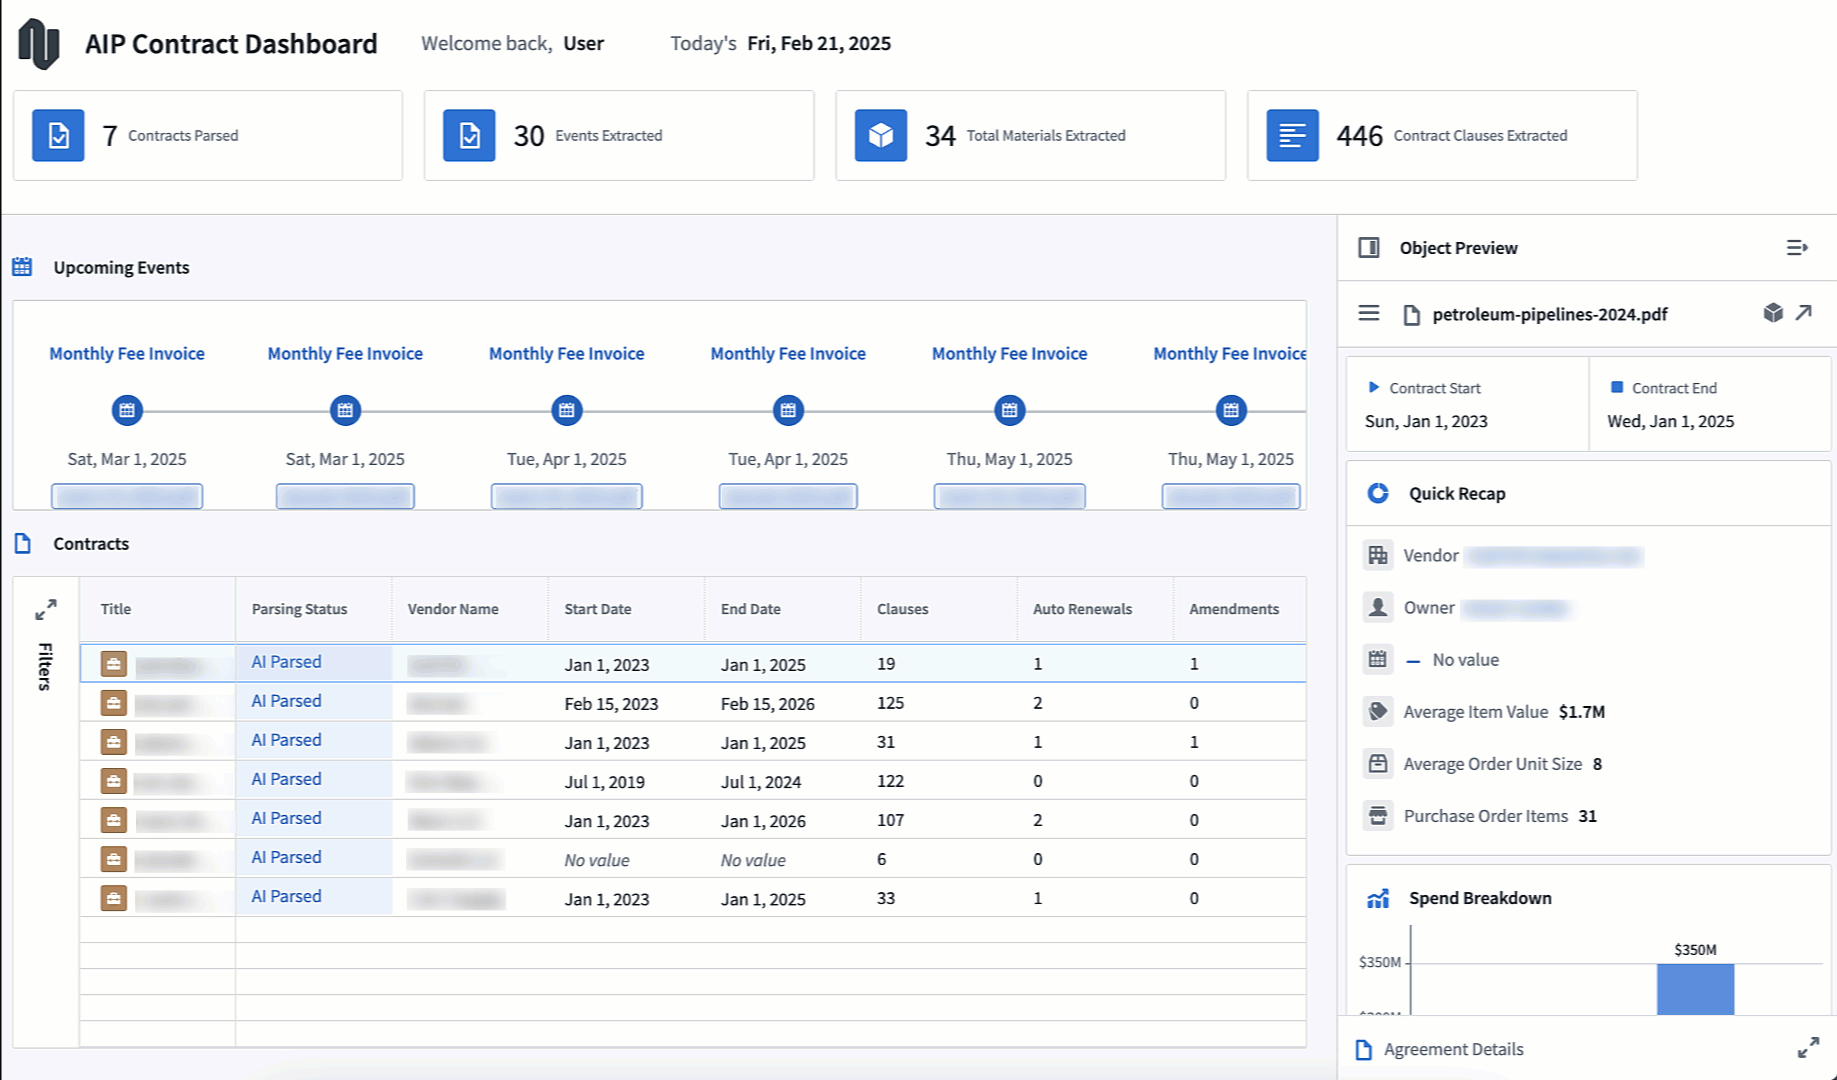Click the Vendor building icon

1378,555
